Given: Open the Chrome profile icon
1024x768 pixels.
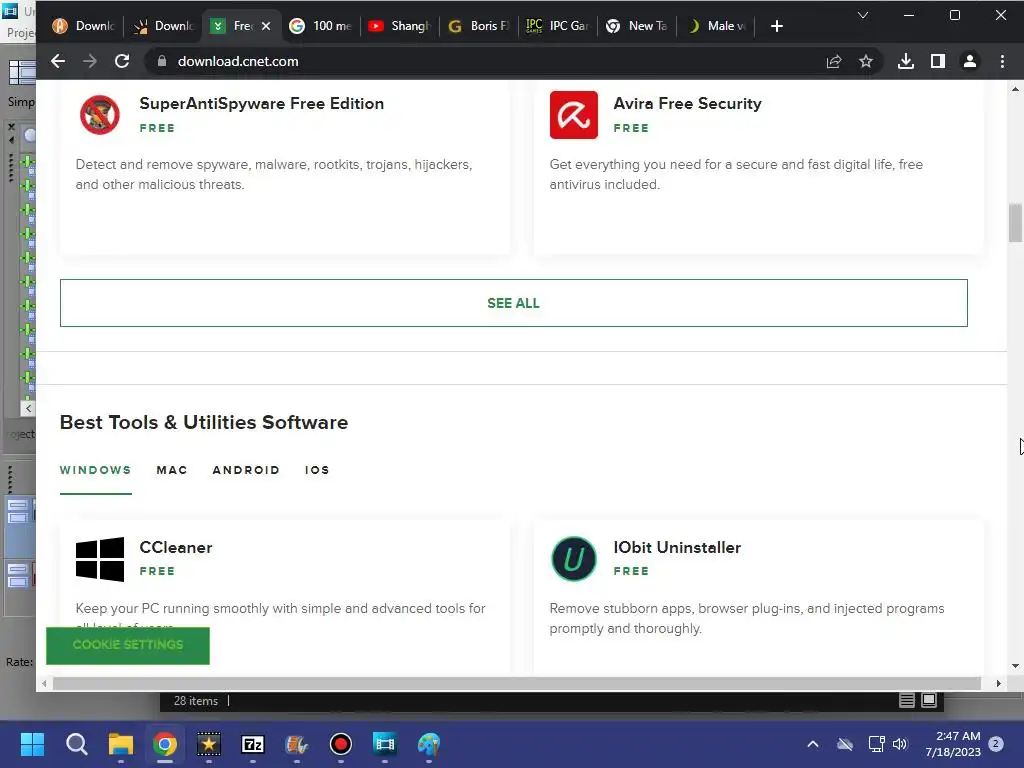Looking at the screenshot, I should point(970,61).
